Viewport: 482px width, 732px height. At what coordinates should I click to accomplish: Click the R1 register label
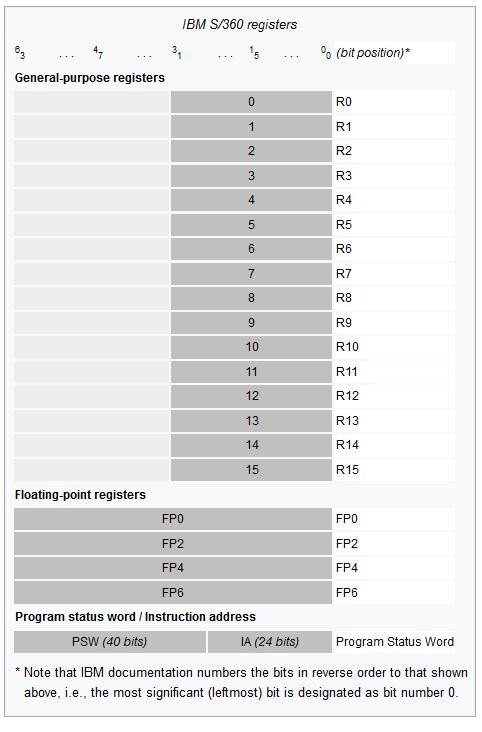344,127
